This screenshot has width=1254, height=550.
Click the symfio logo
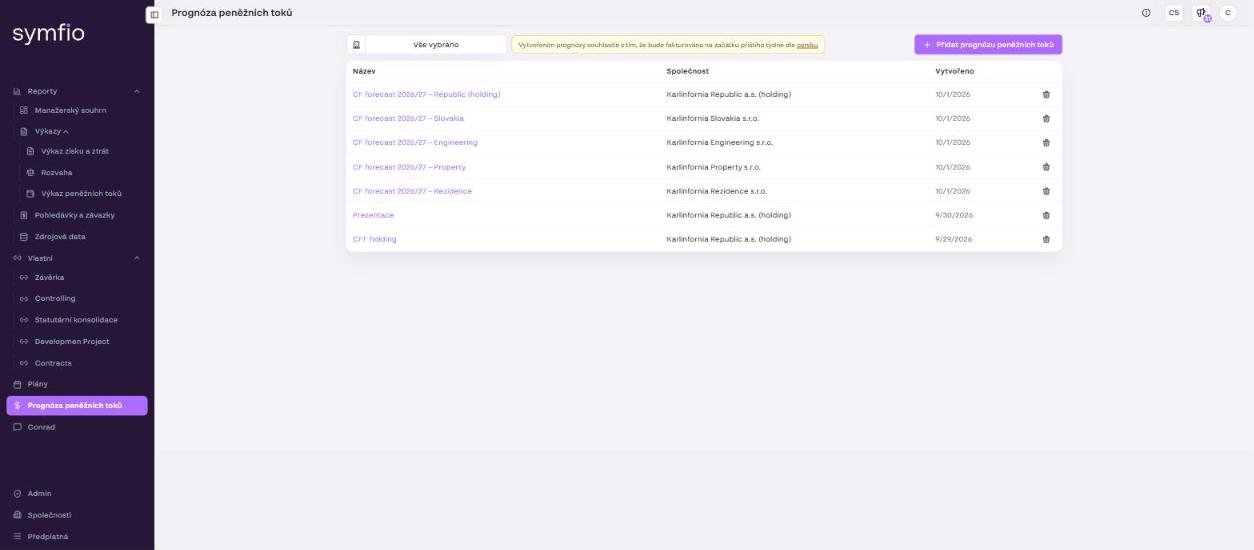pos(48,34)
